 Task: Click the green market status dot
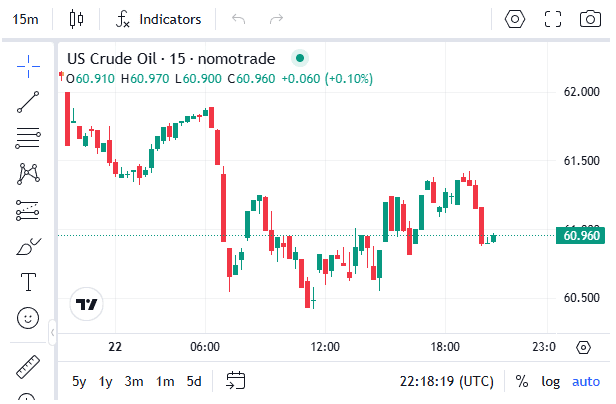coord(300,58)
